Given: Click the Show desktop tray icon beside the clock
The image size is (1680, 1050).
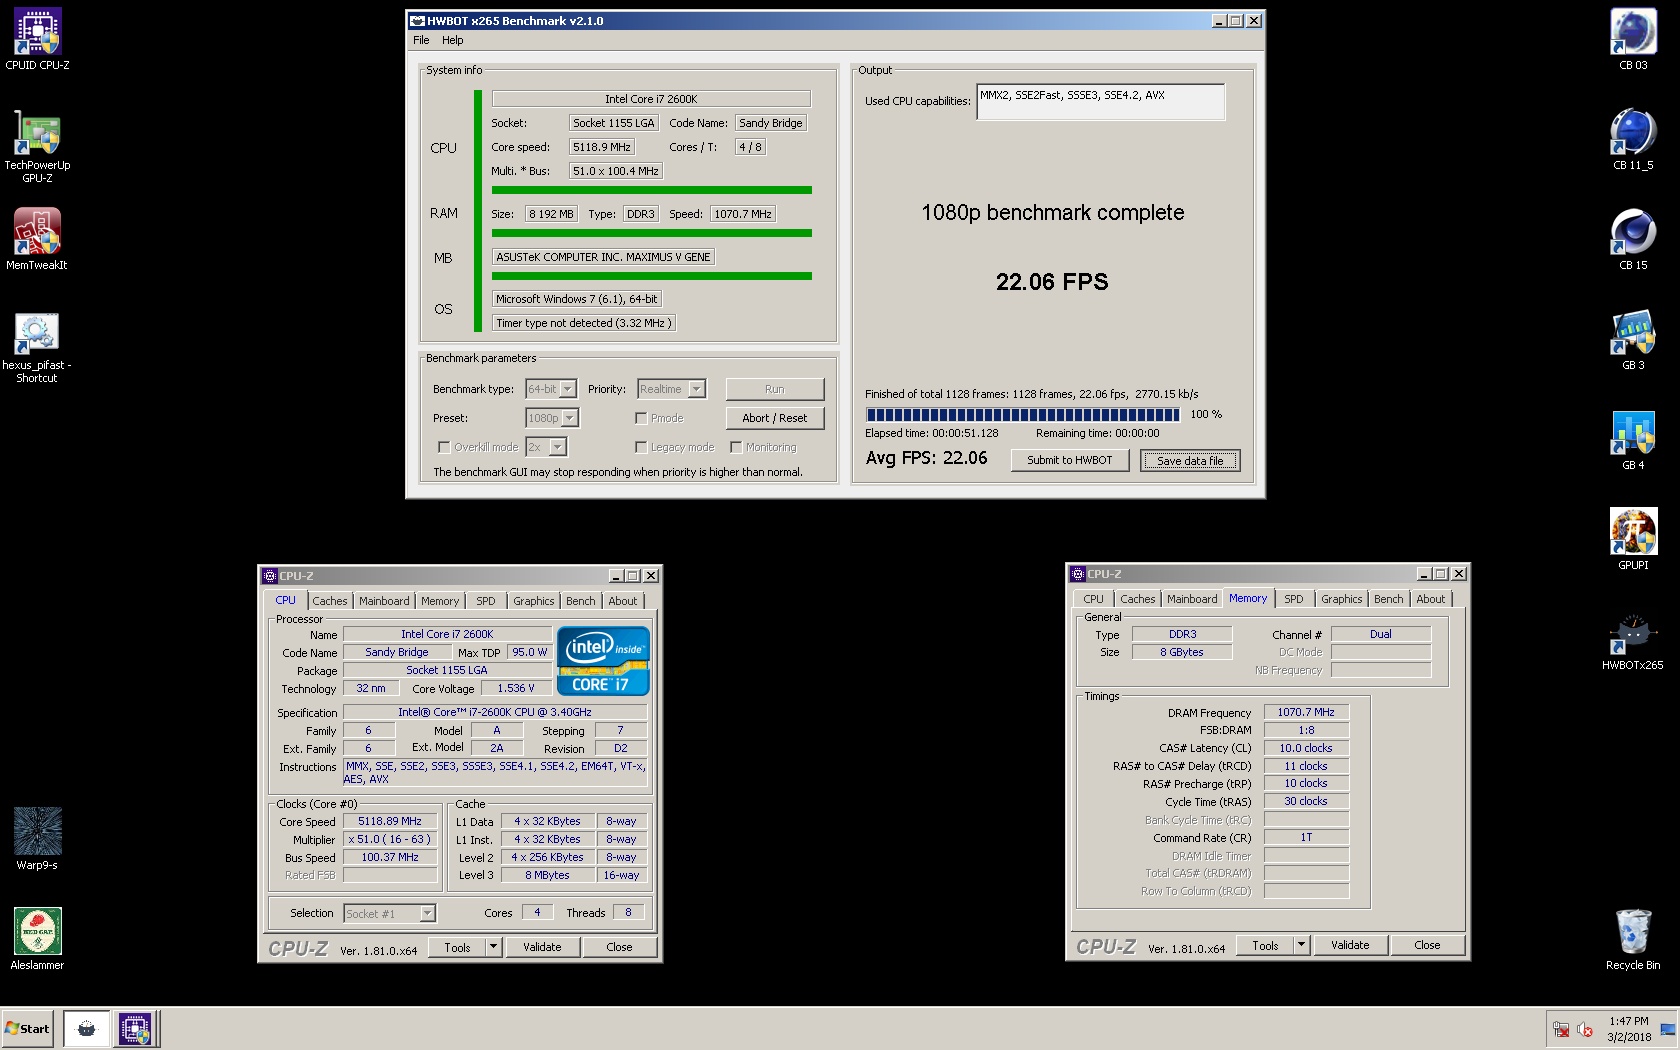Looking at the screenshot, I should (x=1667, y=1029).
